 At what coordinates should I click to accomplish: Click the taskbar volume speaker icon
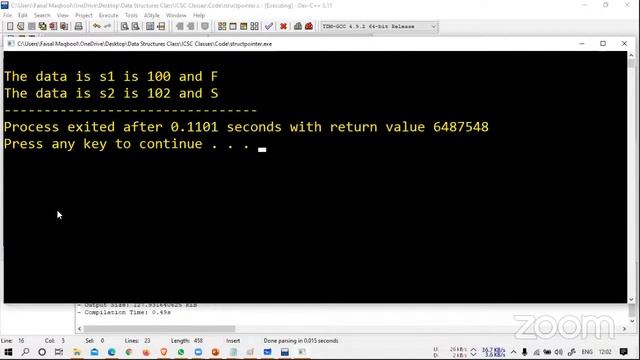point(559,352)
